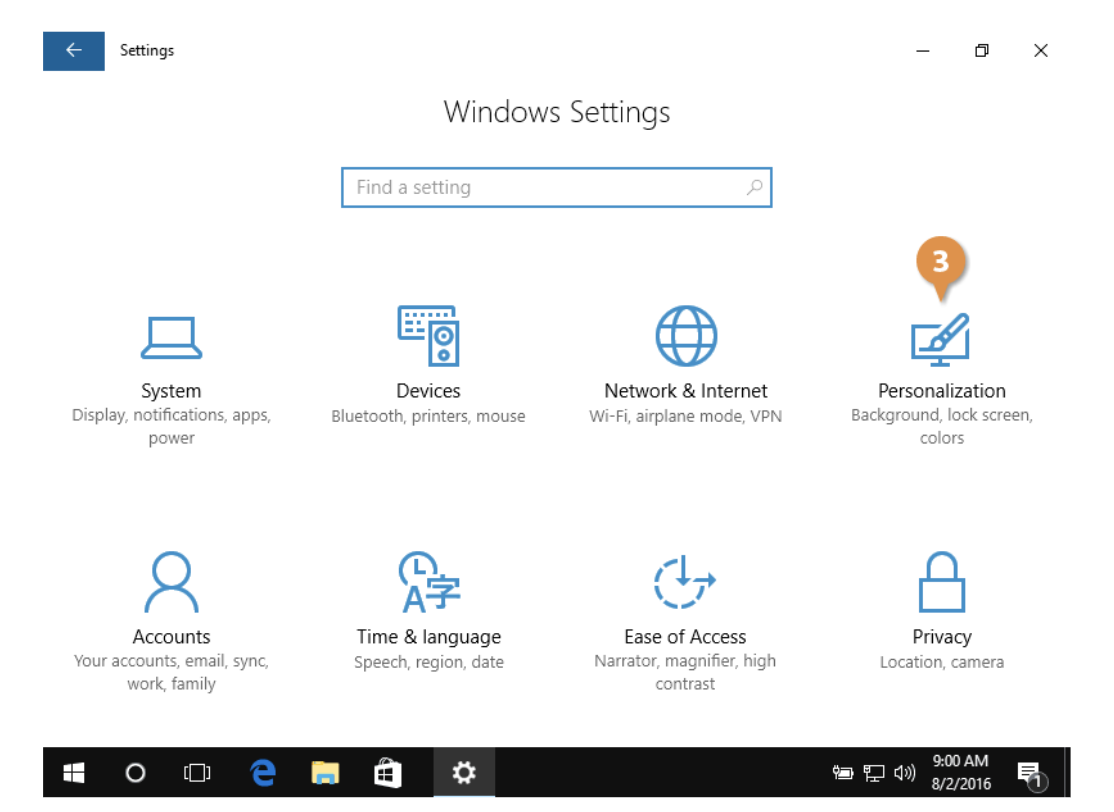Viewport: 1114px width, 812px height.
Task: Click the taskbar clock showing 9:00 AM
Action: pyautogui.click(x=961, y=772)
